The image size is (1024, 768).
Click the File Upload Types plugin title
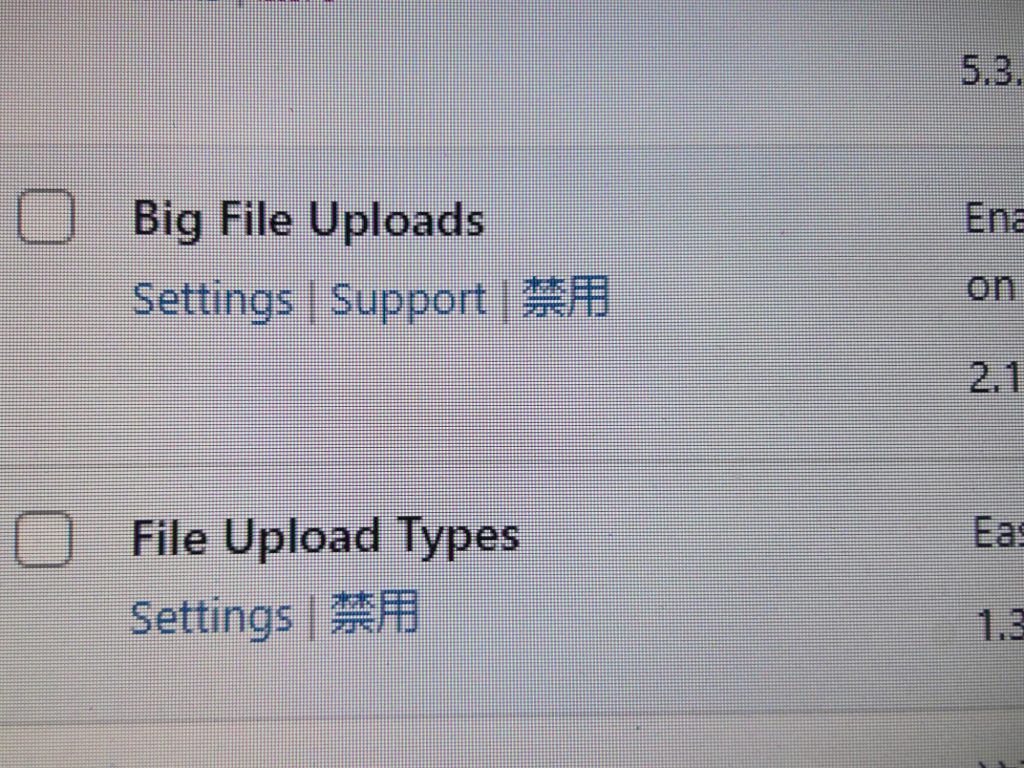(325, 537)
